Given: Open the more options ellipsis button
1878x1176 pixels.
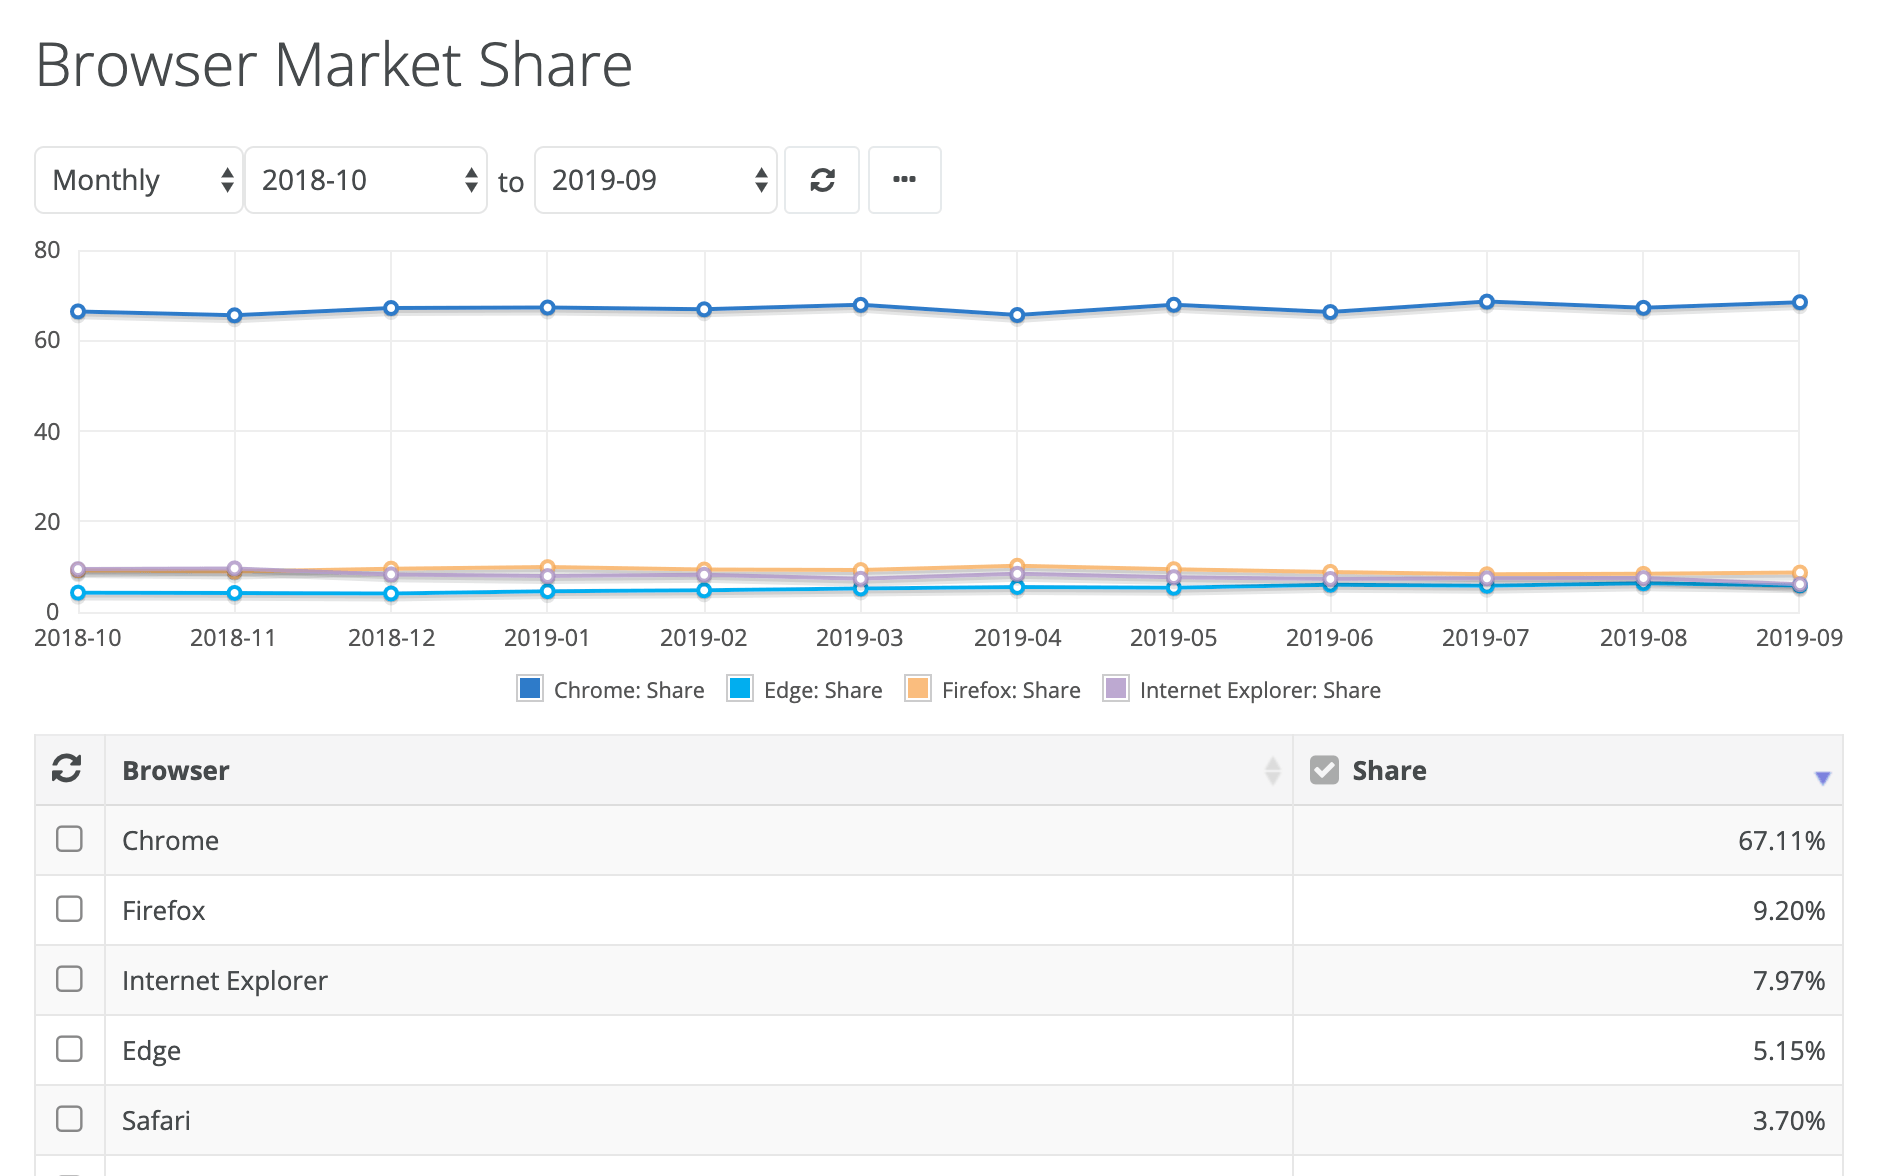Looking at the screenshot, I should point(904,180).
